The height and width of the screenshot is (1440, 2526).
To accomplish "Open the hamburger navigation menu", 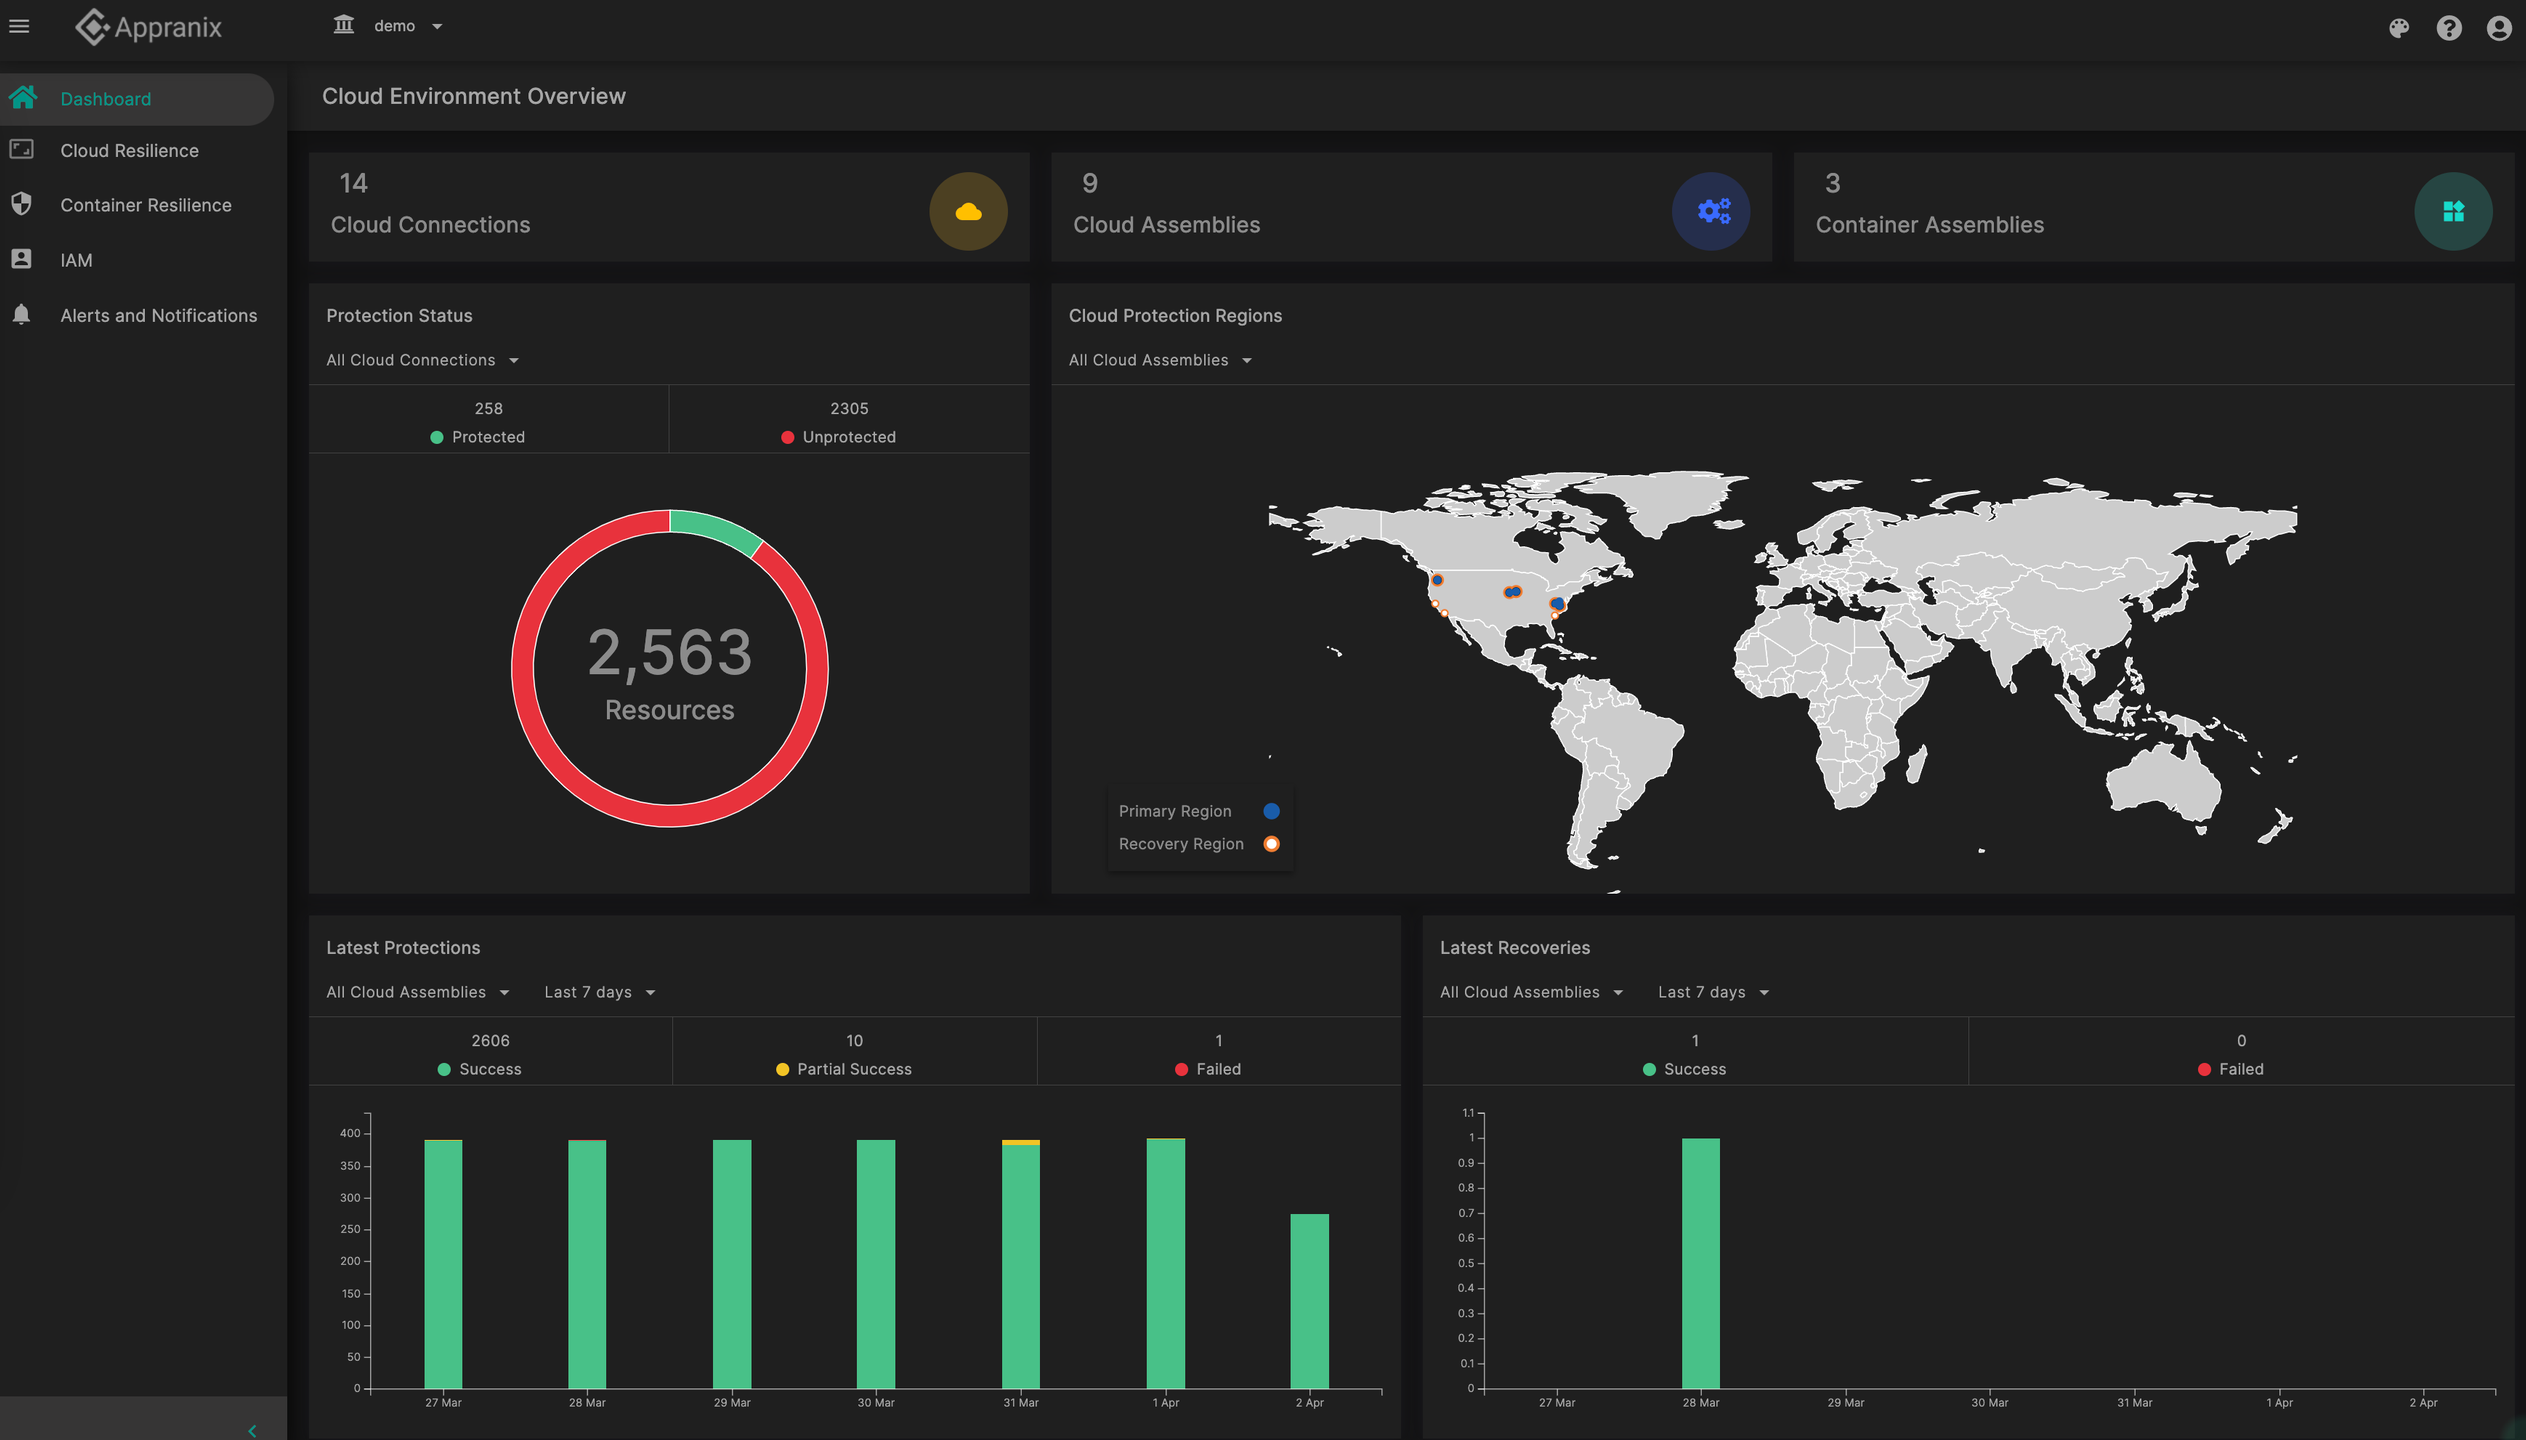I will 19,26.
